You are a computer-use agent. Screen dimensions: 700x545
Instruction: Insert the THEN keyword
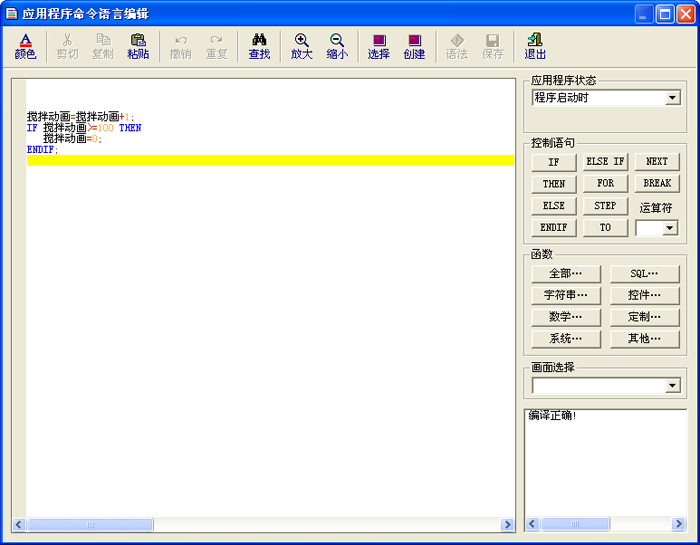pos(554,184)
